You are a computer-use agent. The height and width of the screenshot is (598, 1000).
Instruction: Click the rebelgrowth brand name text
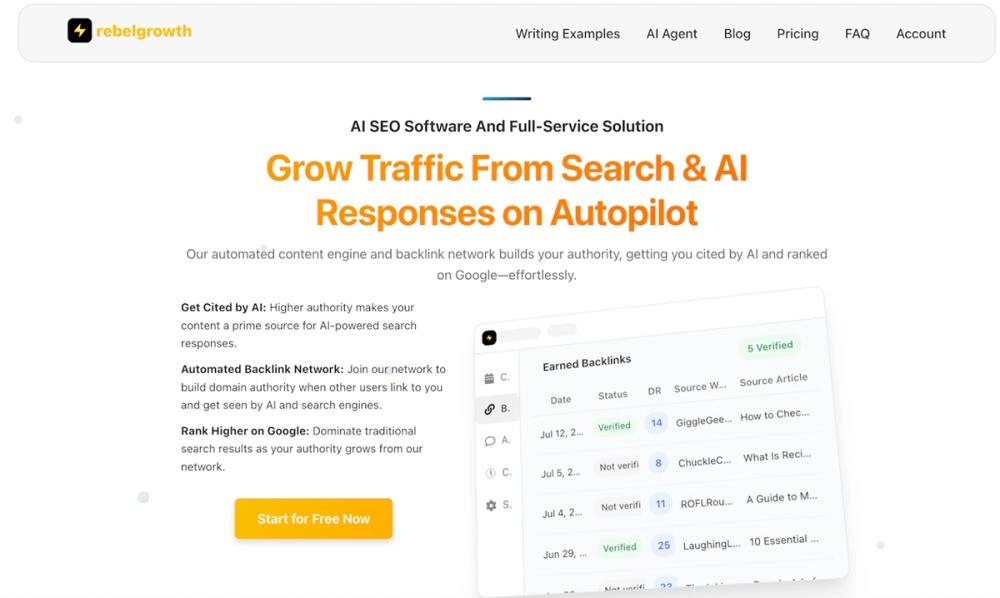(x=143, y=31)
